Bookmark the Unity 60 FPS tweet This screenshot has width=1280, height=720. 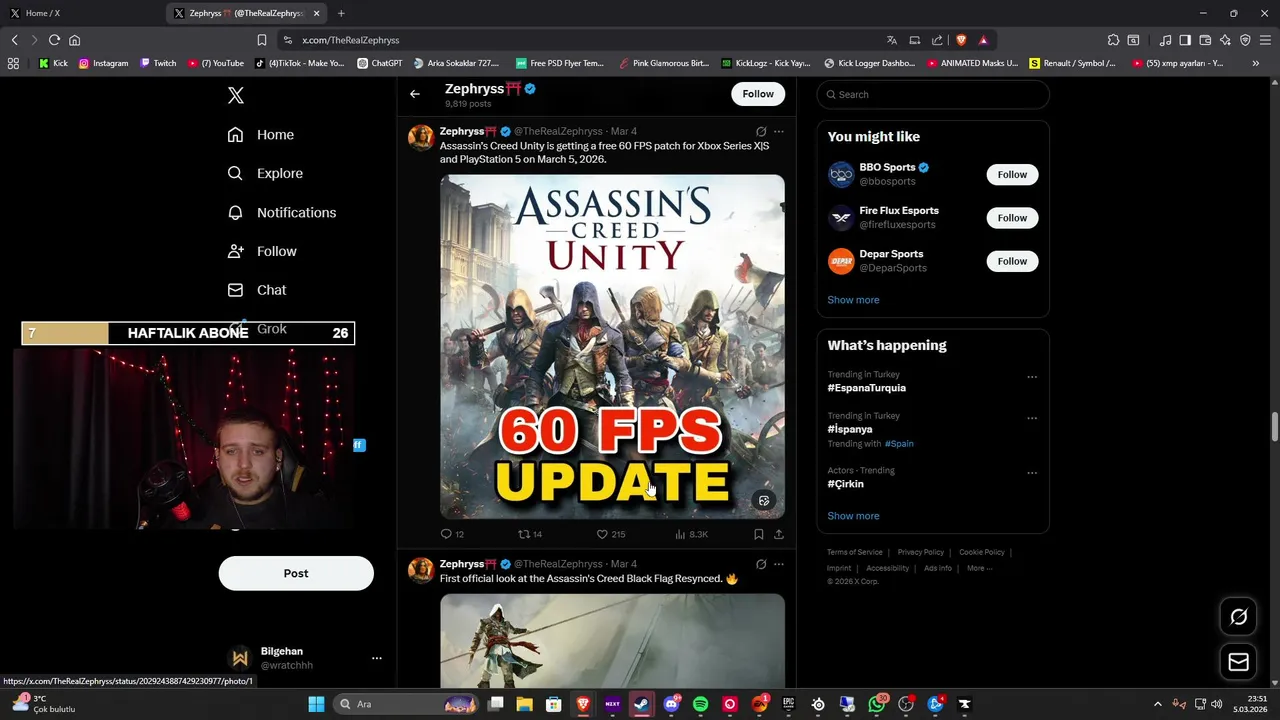(759, 534)
